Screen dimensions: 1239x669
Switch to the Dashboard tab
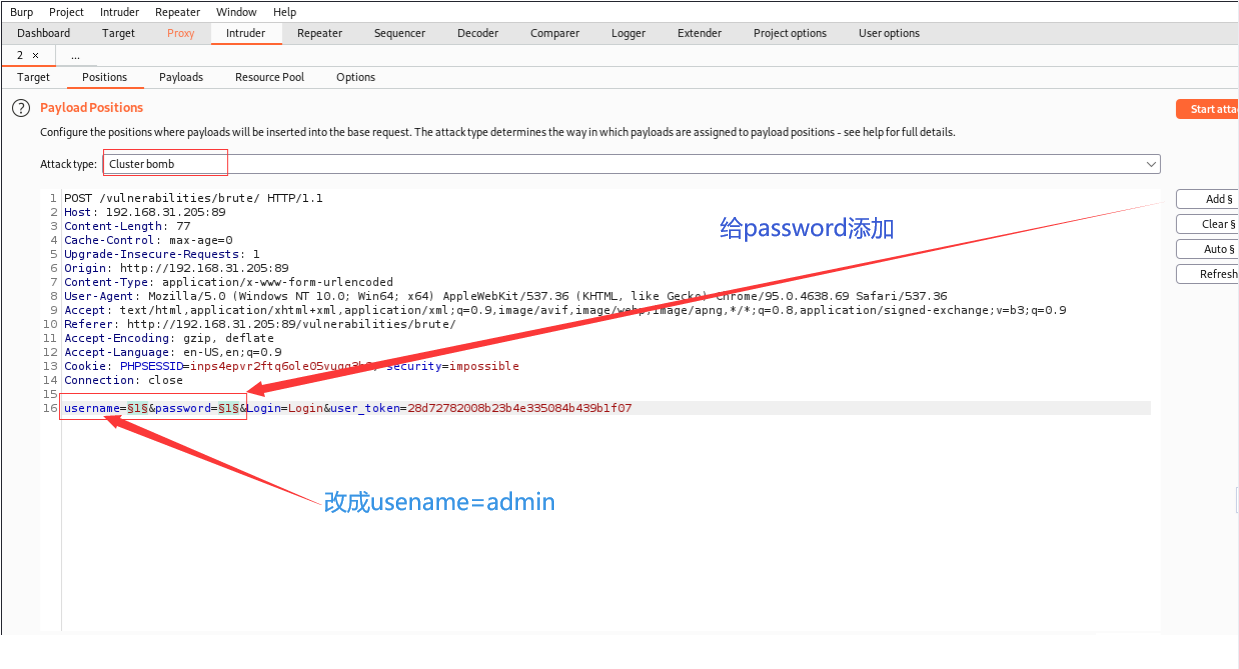pos(44,33)
